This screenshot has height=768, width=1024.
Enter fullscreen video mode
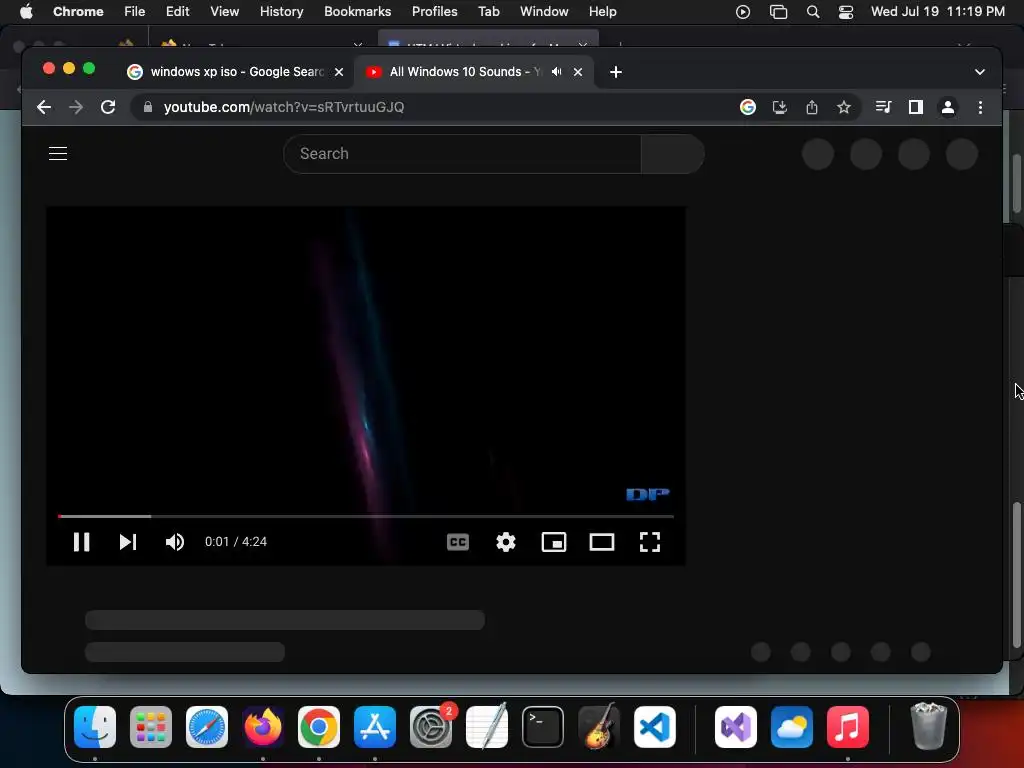coord(650,542)
